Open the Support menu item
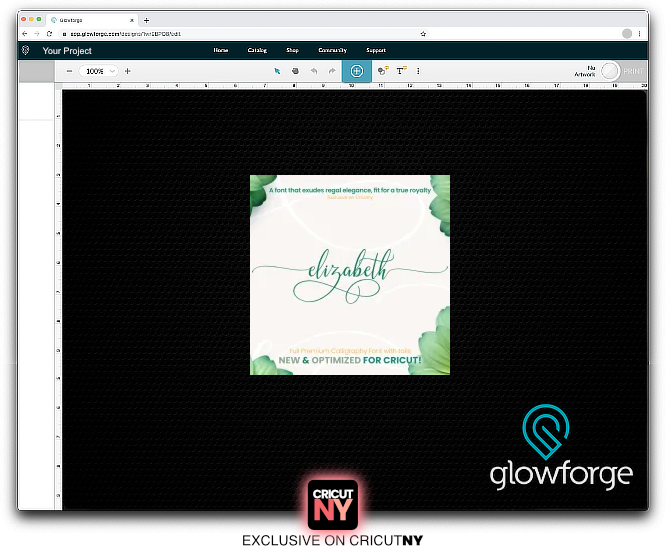 pos(376,50)
